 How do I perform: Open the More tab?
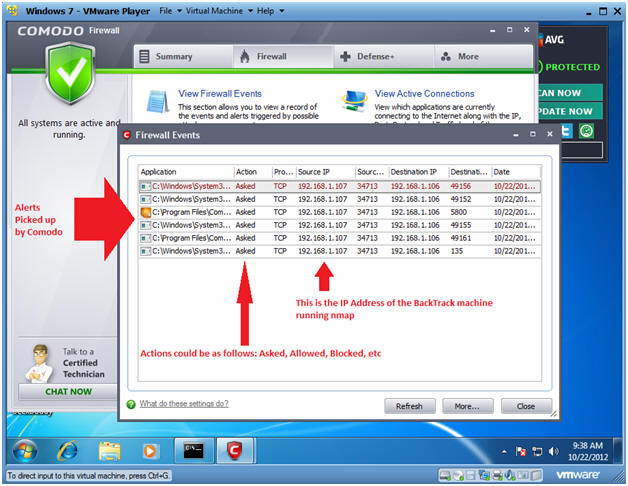[x=483, y=56]
